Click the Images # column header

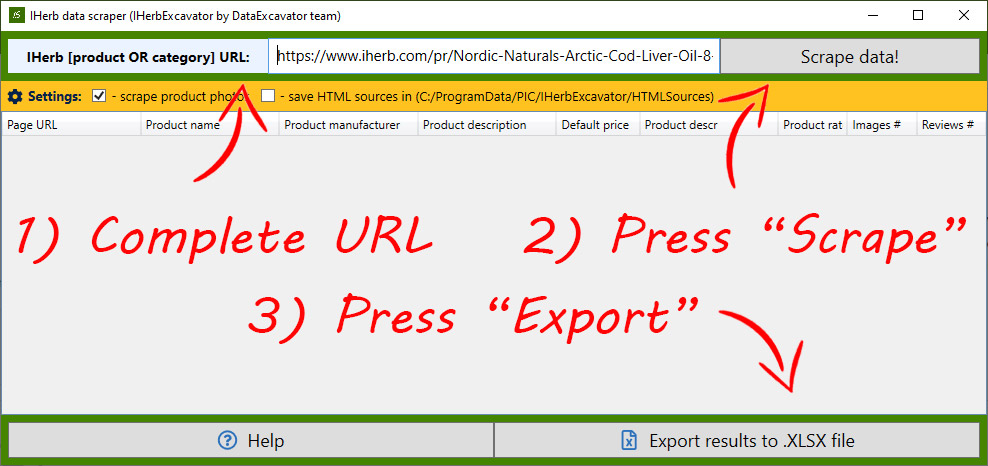(x=882, y=125)
